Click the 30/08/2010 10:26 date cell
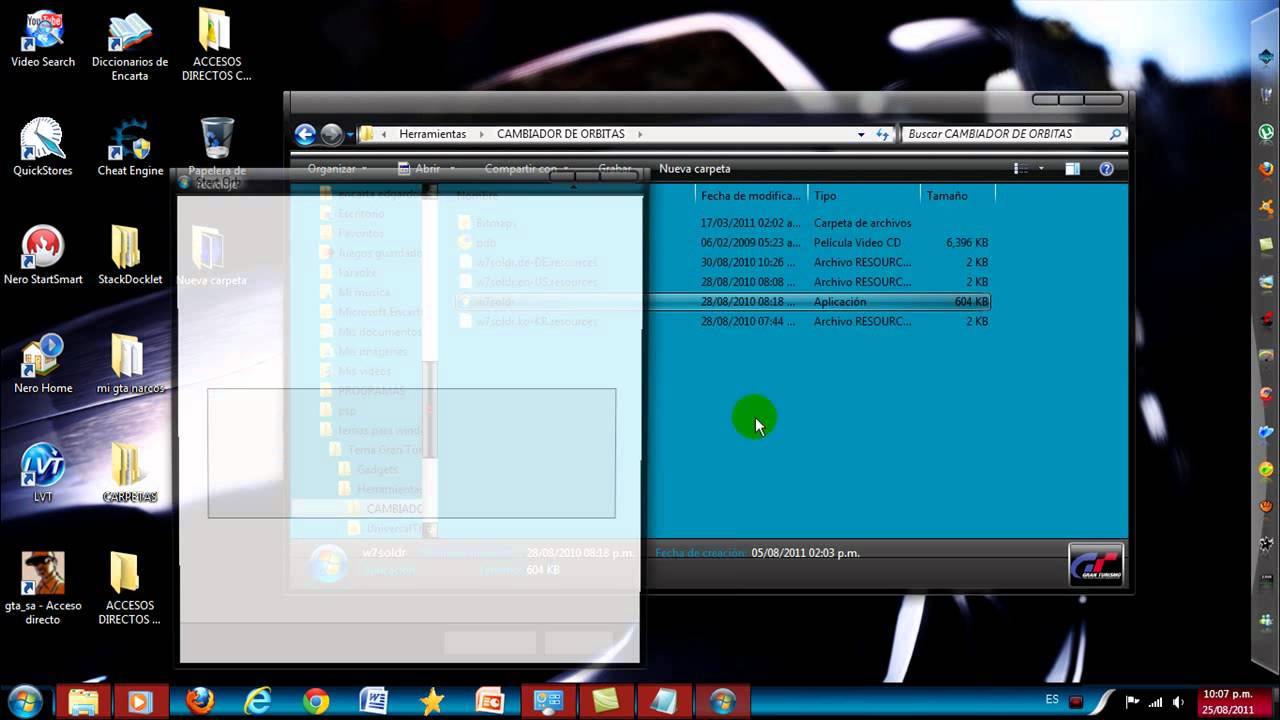The width and height of the screenshot is (1280, 720). 750,262
